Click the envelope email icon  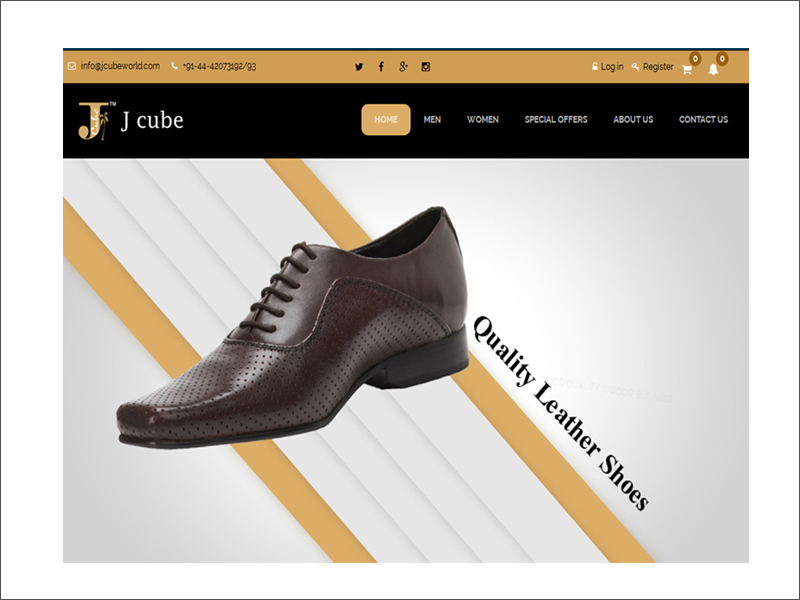(72, 67)
